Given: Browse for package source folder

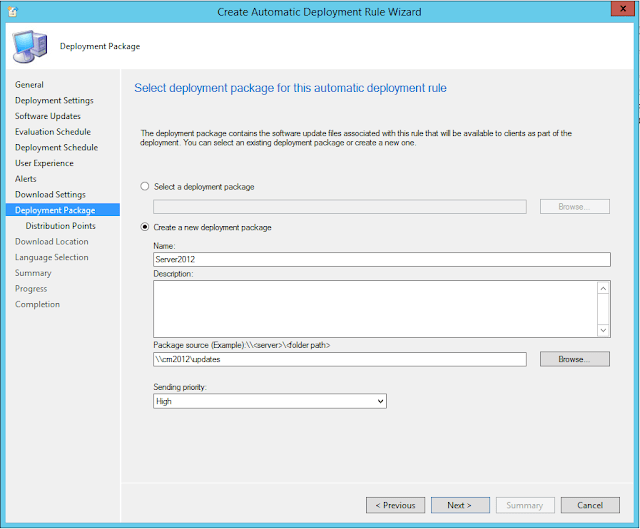Looking at the screenshot, I should coord(574,359).
